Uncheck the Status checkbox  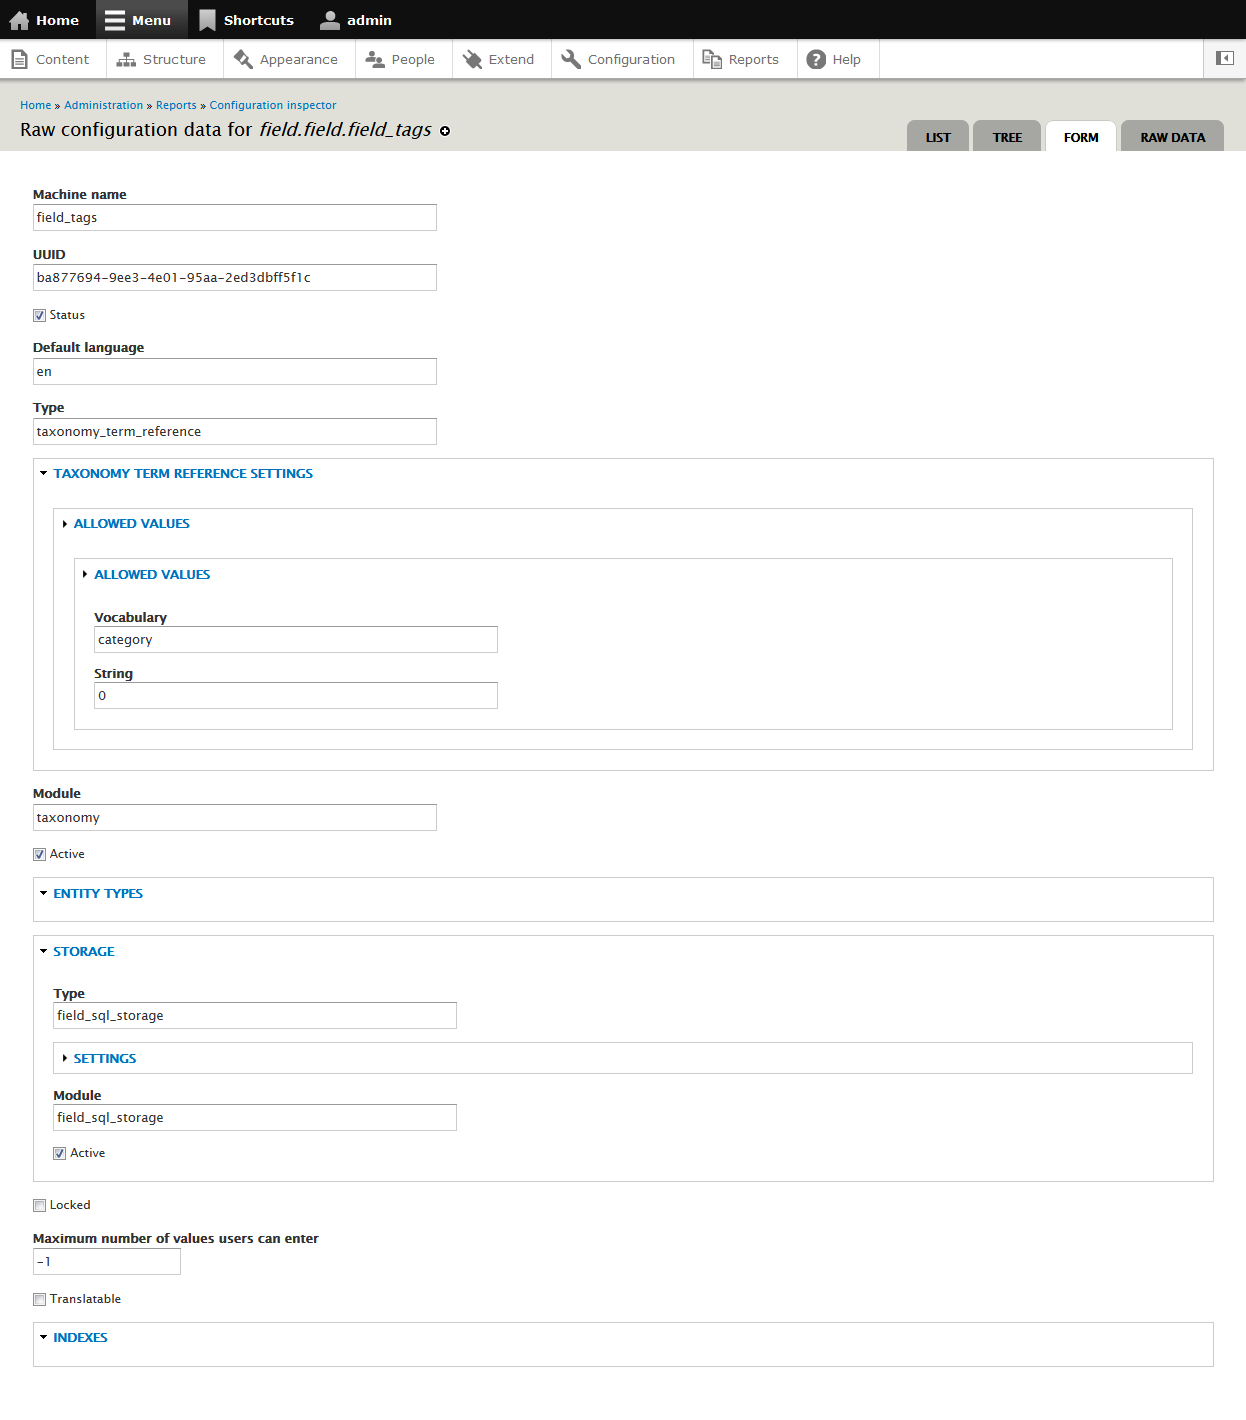(x=39, y=315)
